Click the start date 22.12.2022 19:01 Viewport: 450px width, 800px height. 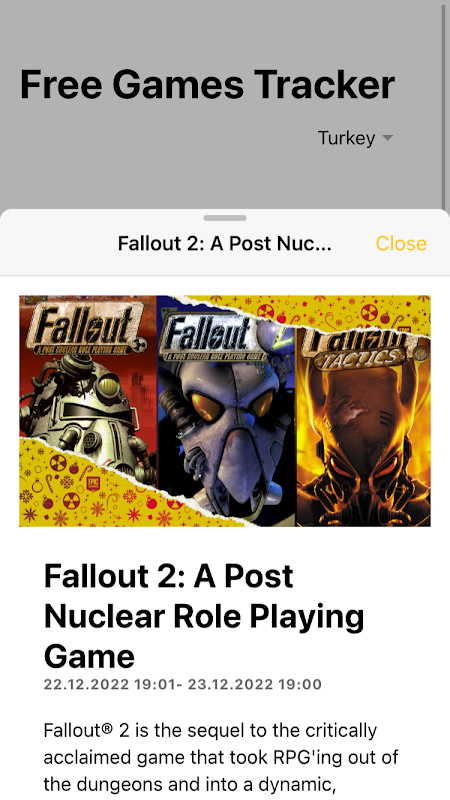(109, 684)
